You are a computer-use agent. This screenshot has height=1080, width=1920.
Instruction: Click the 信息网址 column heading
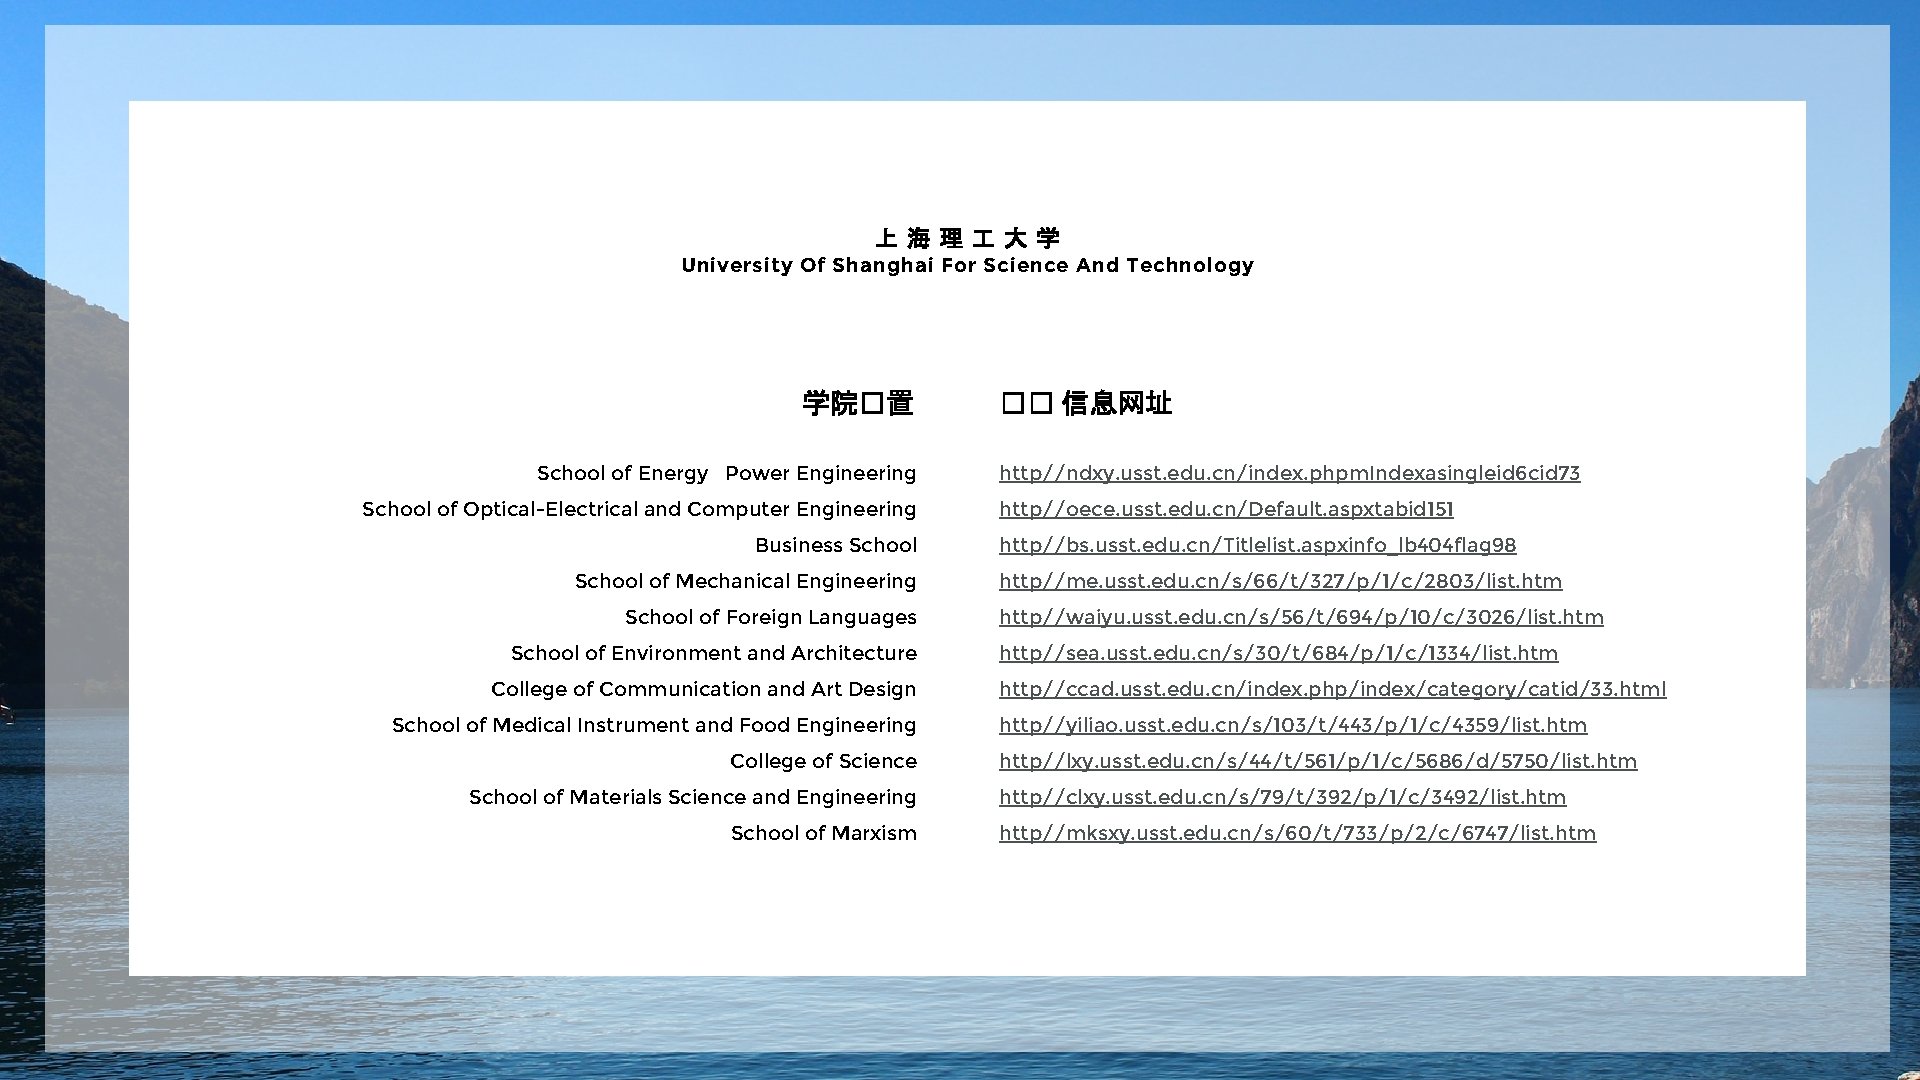1087,403
